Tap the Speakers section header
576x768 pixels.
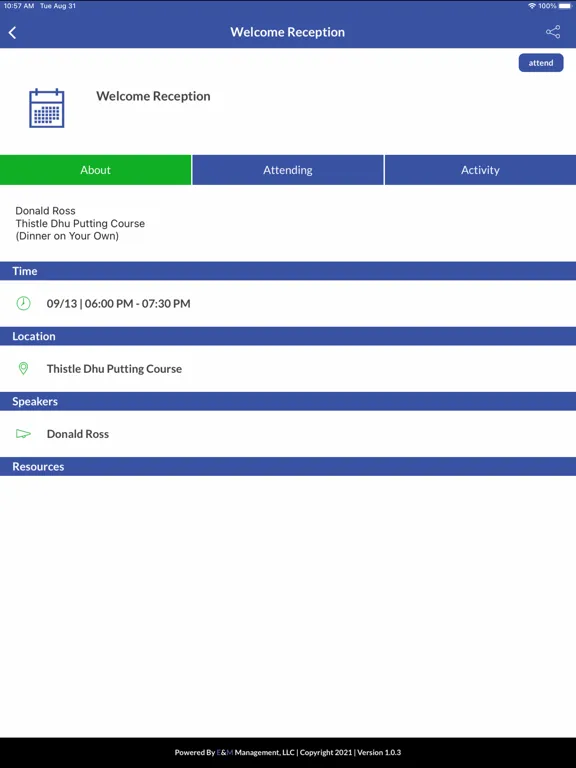[x=288, y=401]
